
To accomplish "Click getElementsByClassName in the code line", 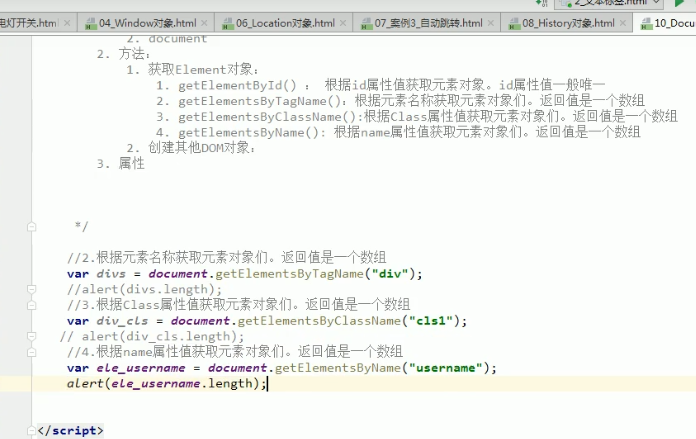I will (319, 321).
